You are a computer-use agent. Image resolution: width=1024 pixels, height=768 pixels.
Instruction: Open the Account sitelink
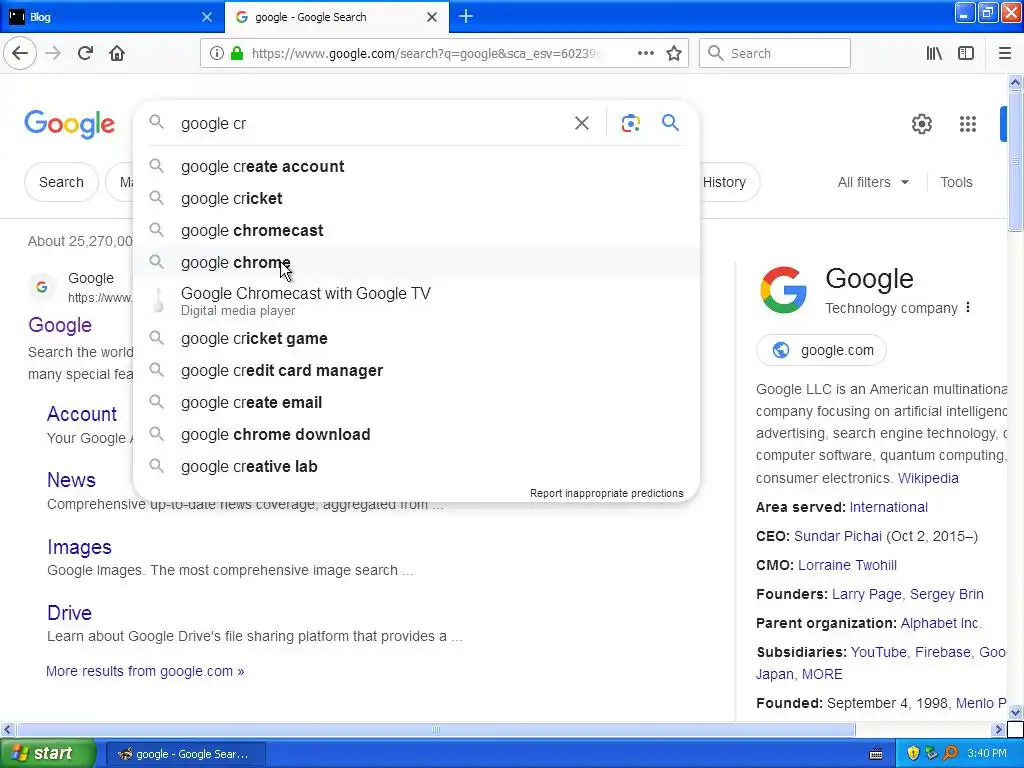click(82, 414)
